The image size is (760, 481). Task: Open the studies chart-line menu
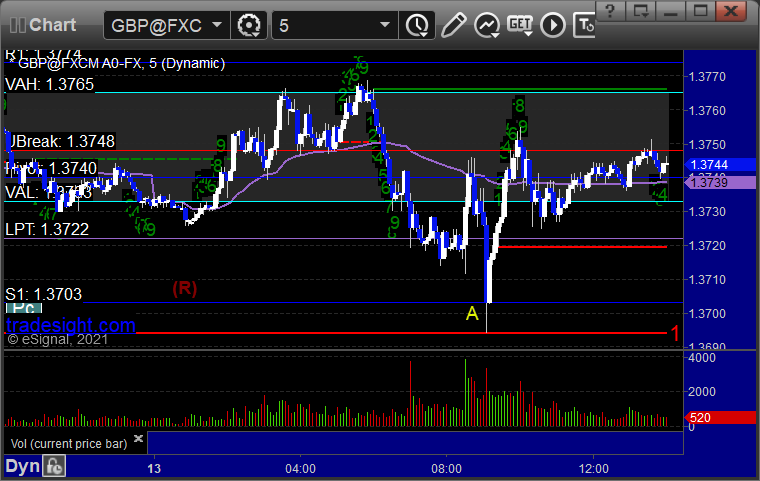[487, 25]
